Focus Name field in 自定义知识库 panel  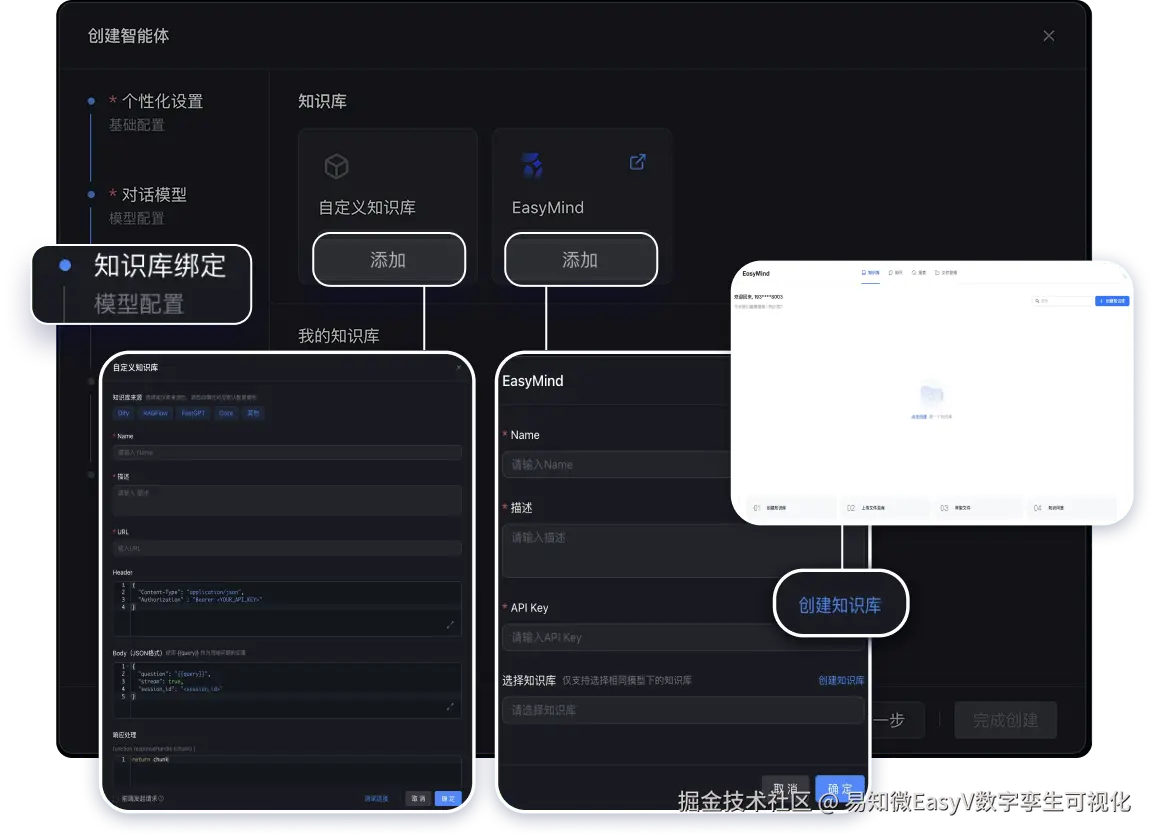287,452
